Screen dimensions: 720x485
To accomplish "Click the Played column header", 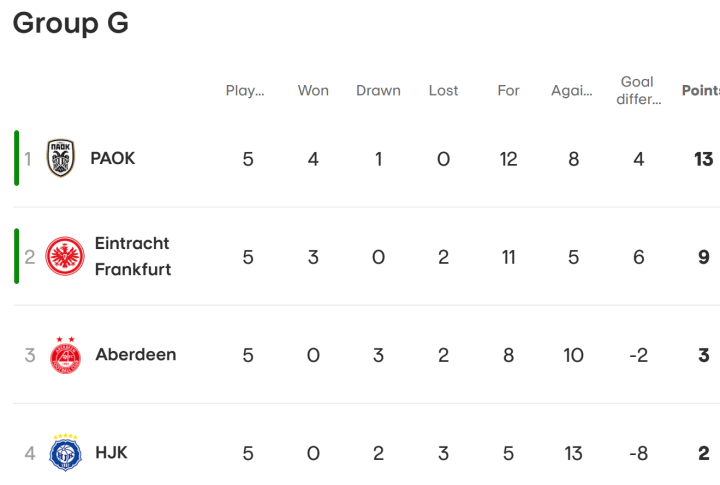I will pyautogui.click(x=245, y=91).
